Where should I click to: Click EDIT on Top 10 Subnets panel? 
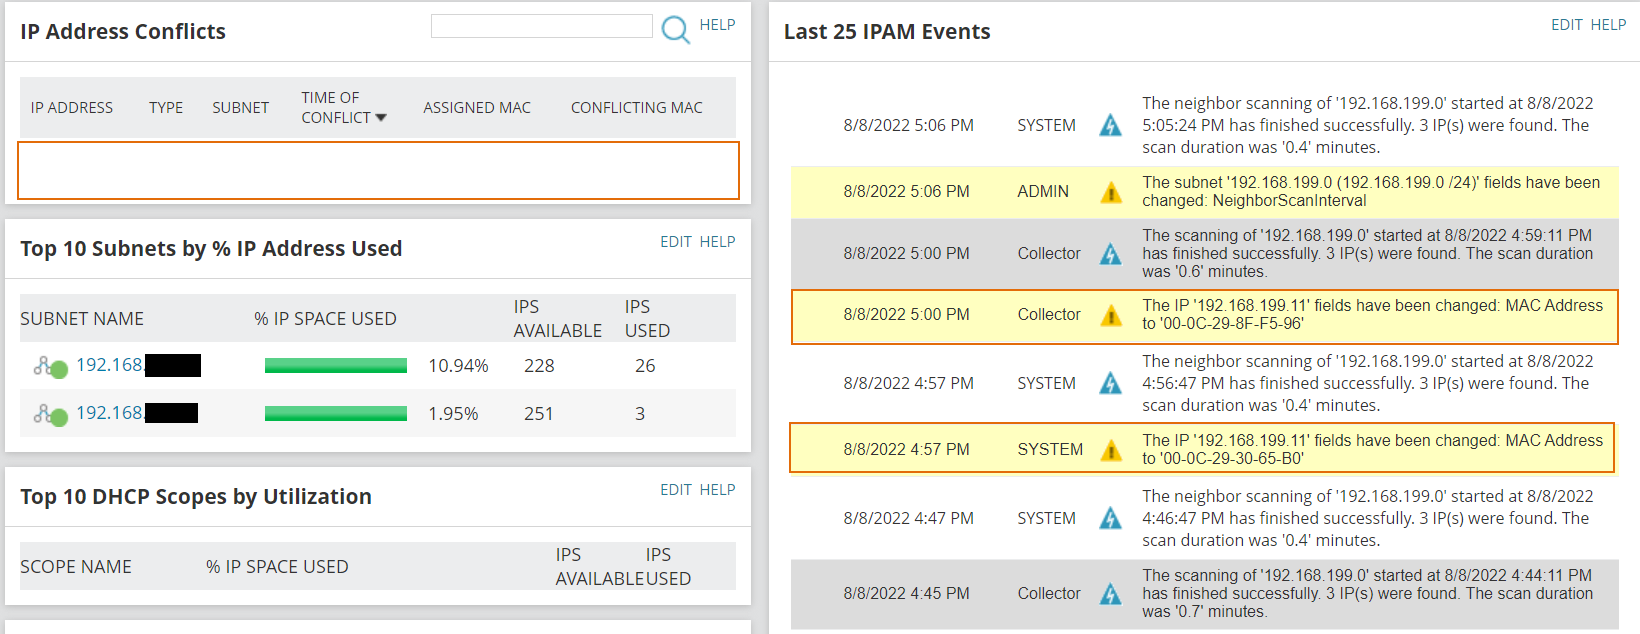pyautogui.click(x=676, y=242)
